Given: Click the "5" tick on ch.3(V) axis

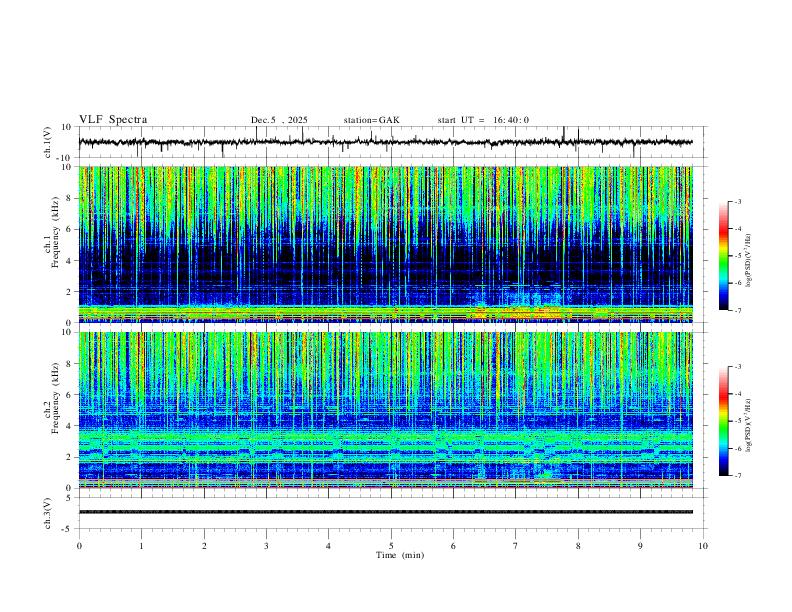Looking at the screenshot, I should [x=69, y=498].
